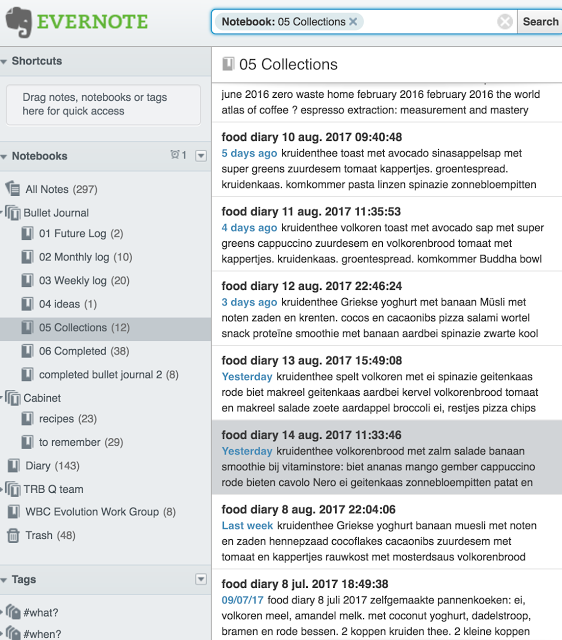Open completed bullet journal 2 (8) label
Image resolution: width=562 pixels, height=640 pixels.
(109, 375)
